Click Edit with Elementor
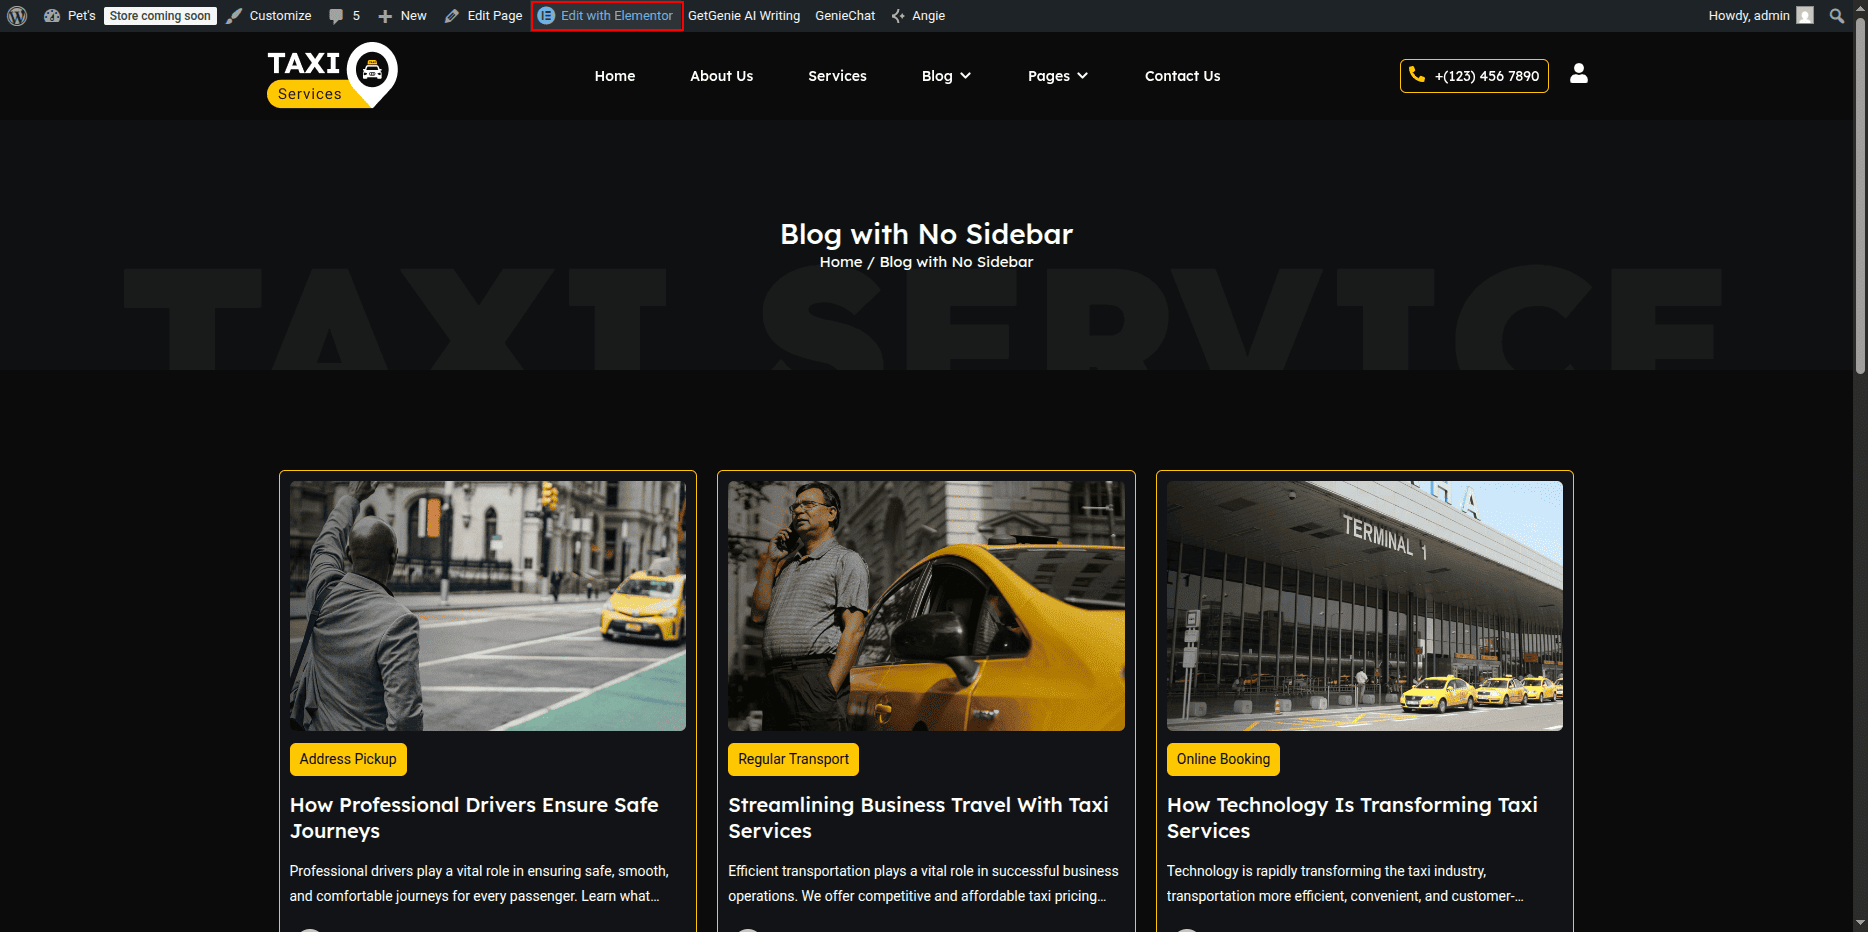1868x932 pixels. click(x=606, y=16)
